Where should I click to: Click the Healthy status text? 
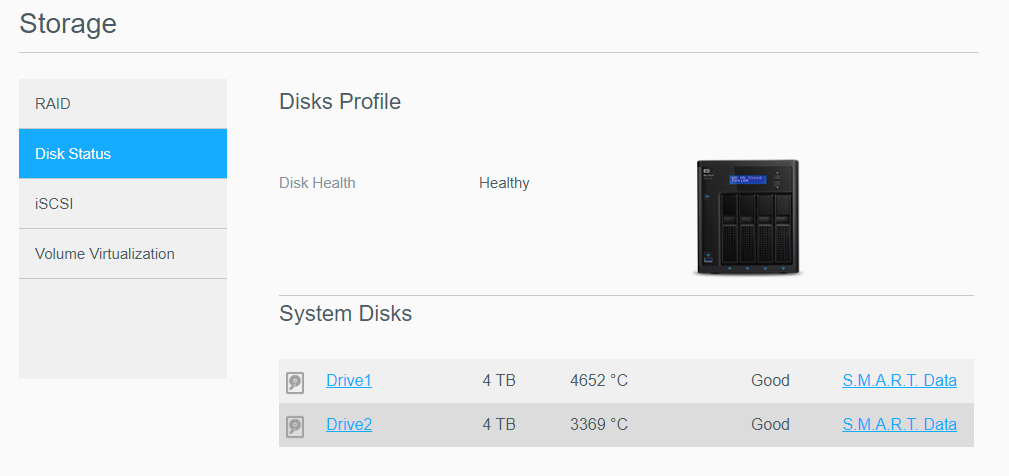[x=504, y=183]
